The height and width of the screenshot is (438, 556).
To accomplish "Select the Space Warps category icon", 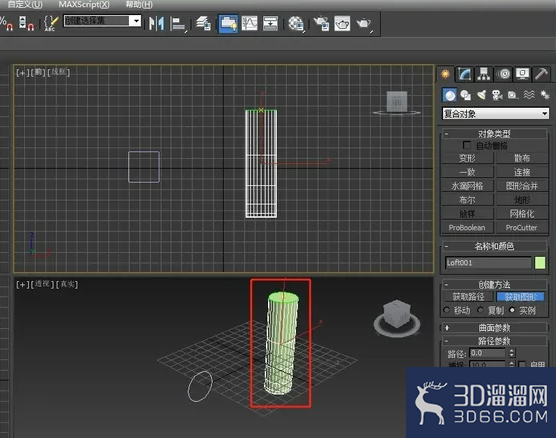I will [x=529, y=95].
